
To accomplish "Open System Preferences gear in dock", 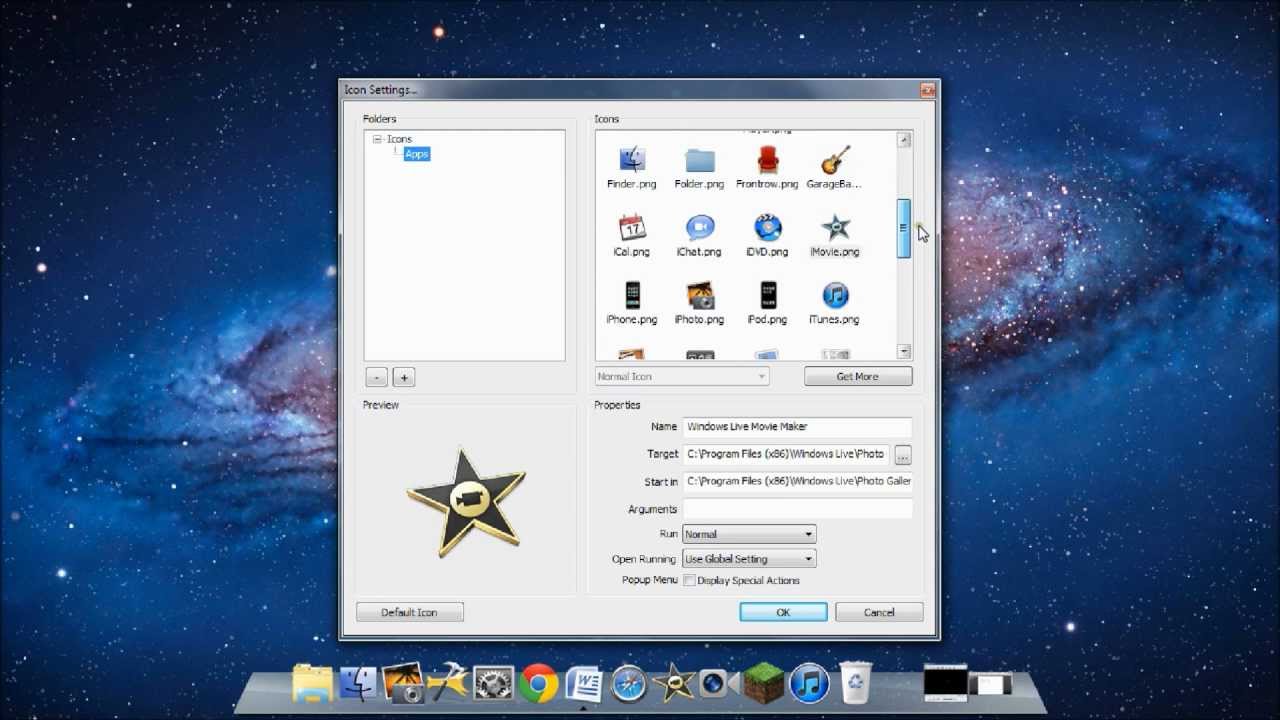I will tap(493, 684).
